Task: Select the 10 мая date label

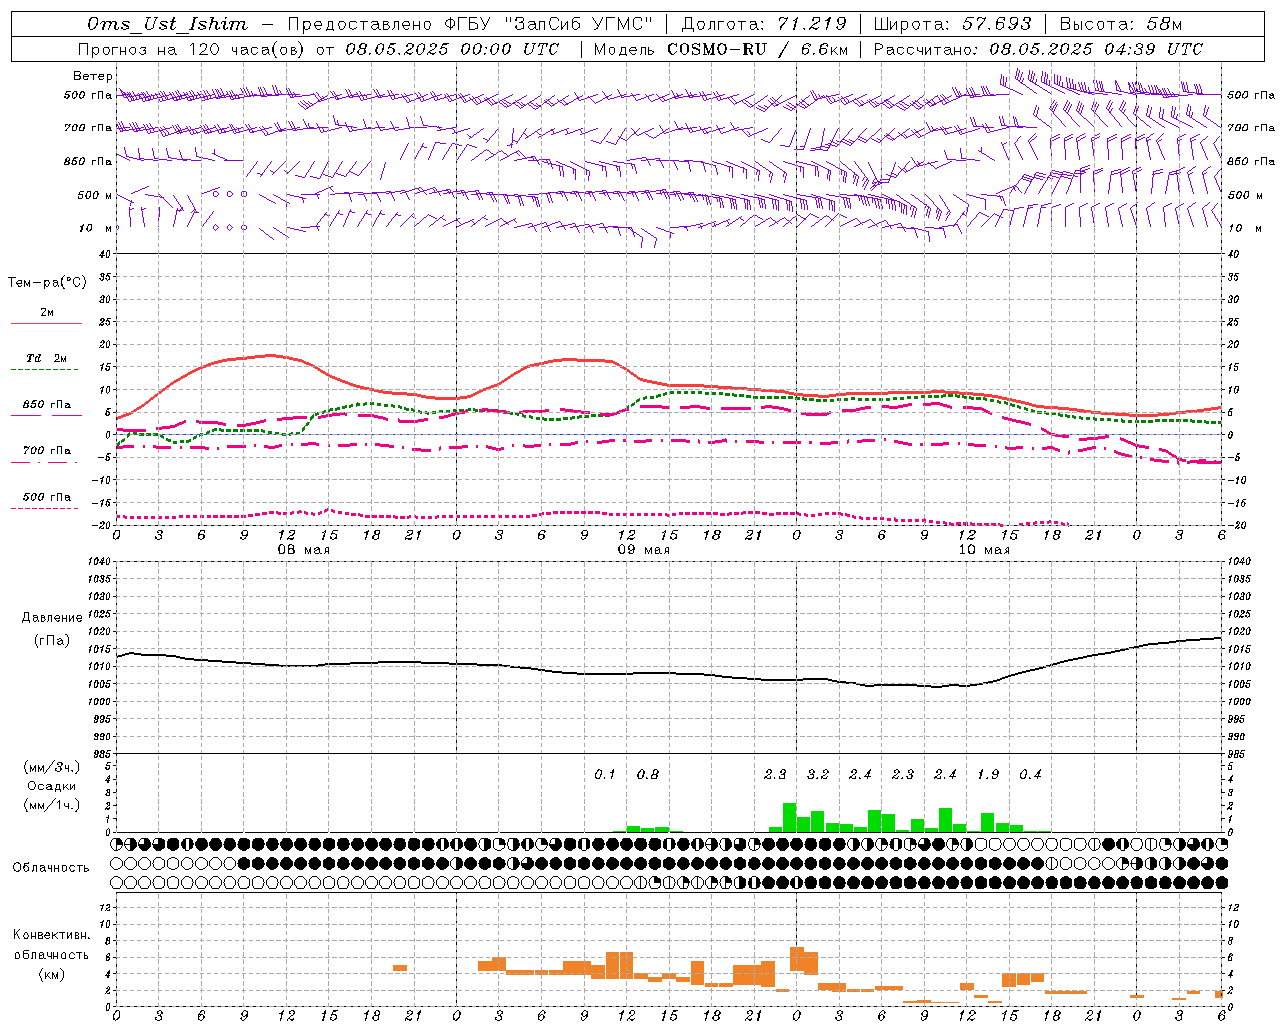Action: [984, 550]
